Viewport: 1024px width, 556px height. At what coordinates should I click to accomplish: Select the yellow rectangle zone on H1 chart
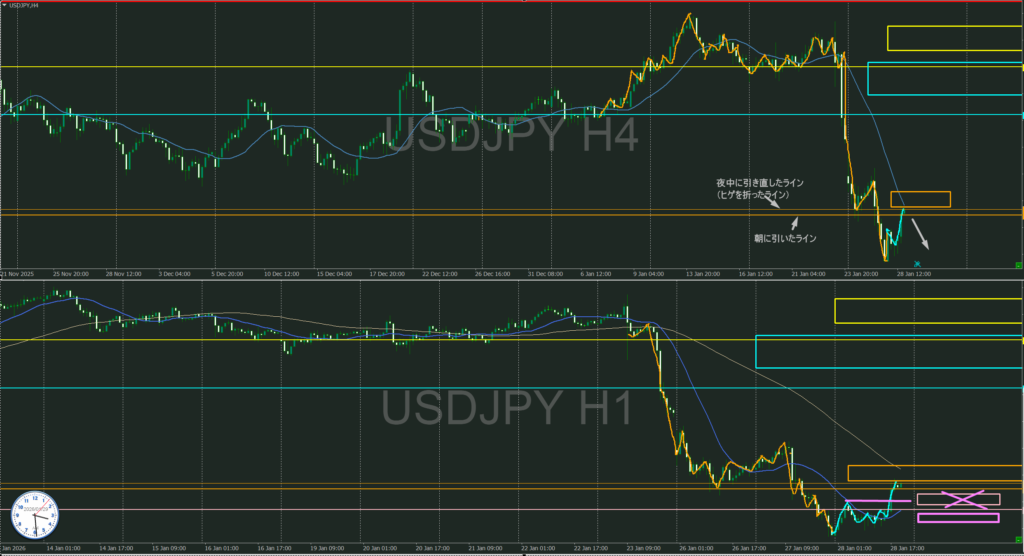[x=928, y=310]
